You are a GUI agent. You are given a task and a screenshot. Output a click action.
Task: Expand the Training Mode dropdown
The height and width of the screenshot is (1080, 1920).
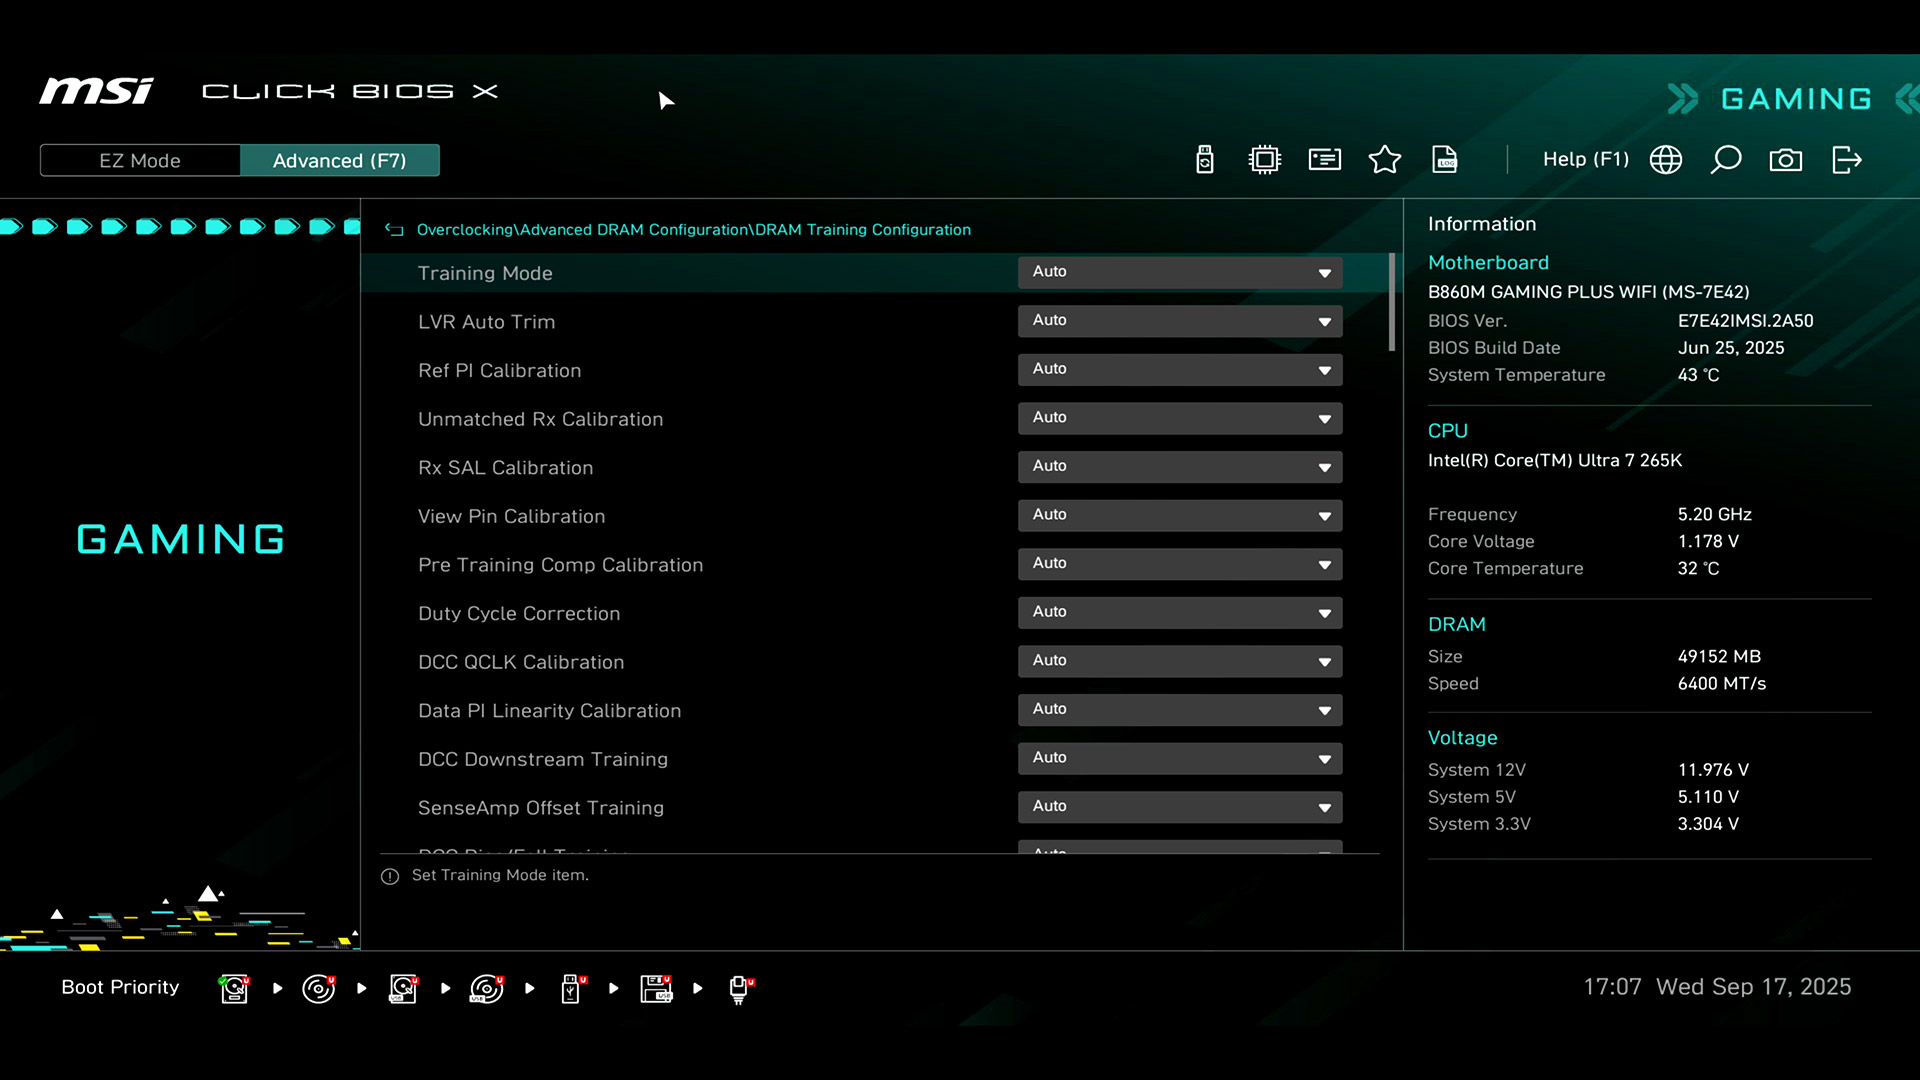point(1179,272)
